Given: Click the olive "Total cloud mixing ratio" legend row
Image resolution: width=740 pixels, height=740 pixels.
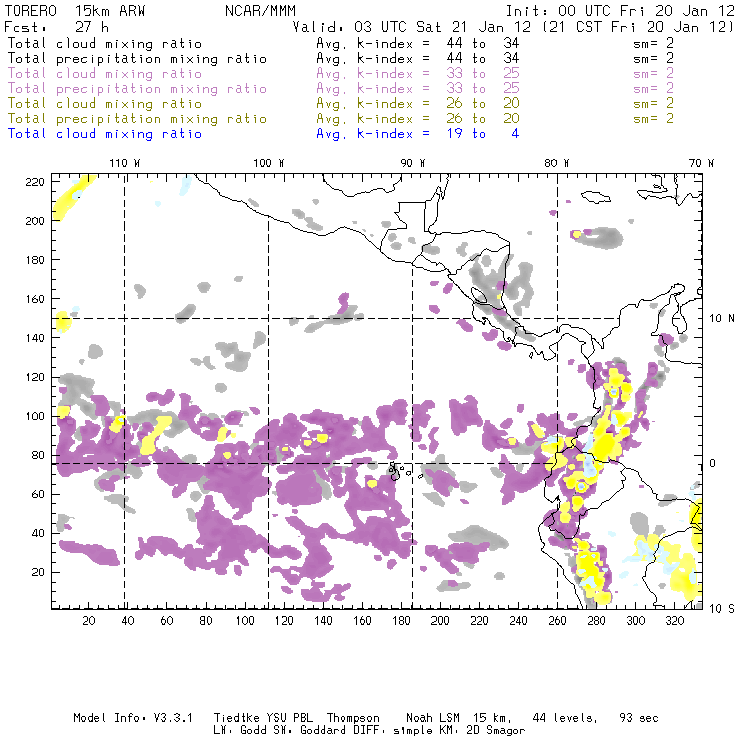Looking at the screenshot, I should click(x=104, y=104).
